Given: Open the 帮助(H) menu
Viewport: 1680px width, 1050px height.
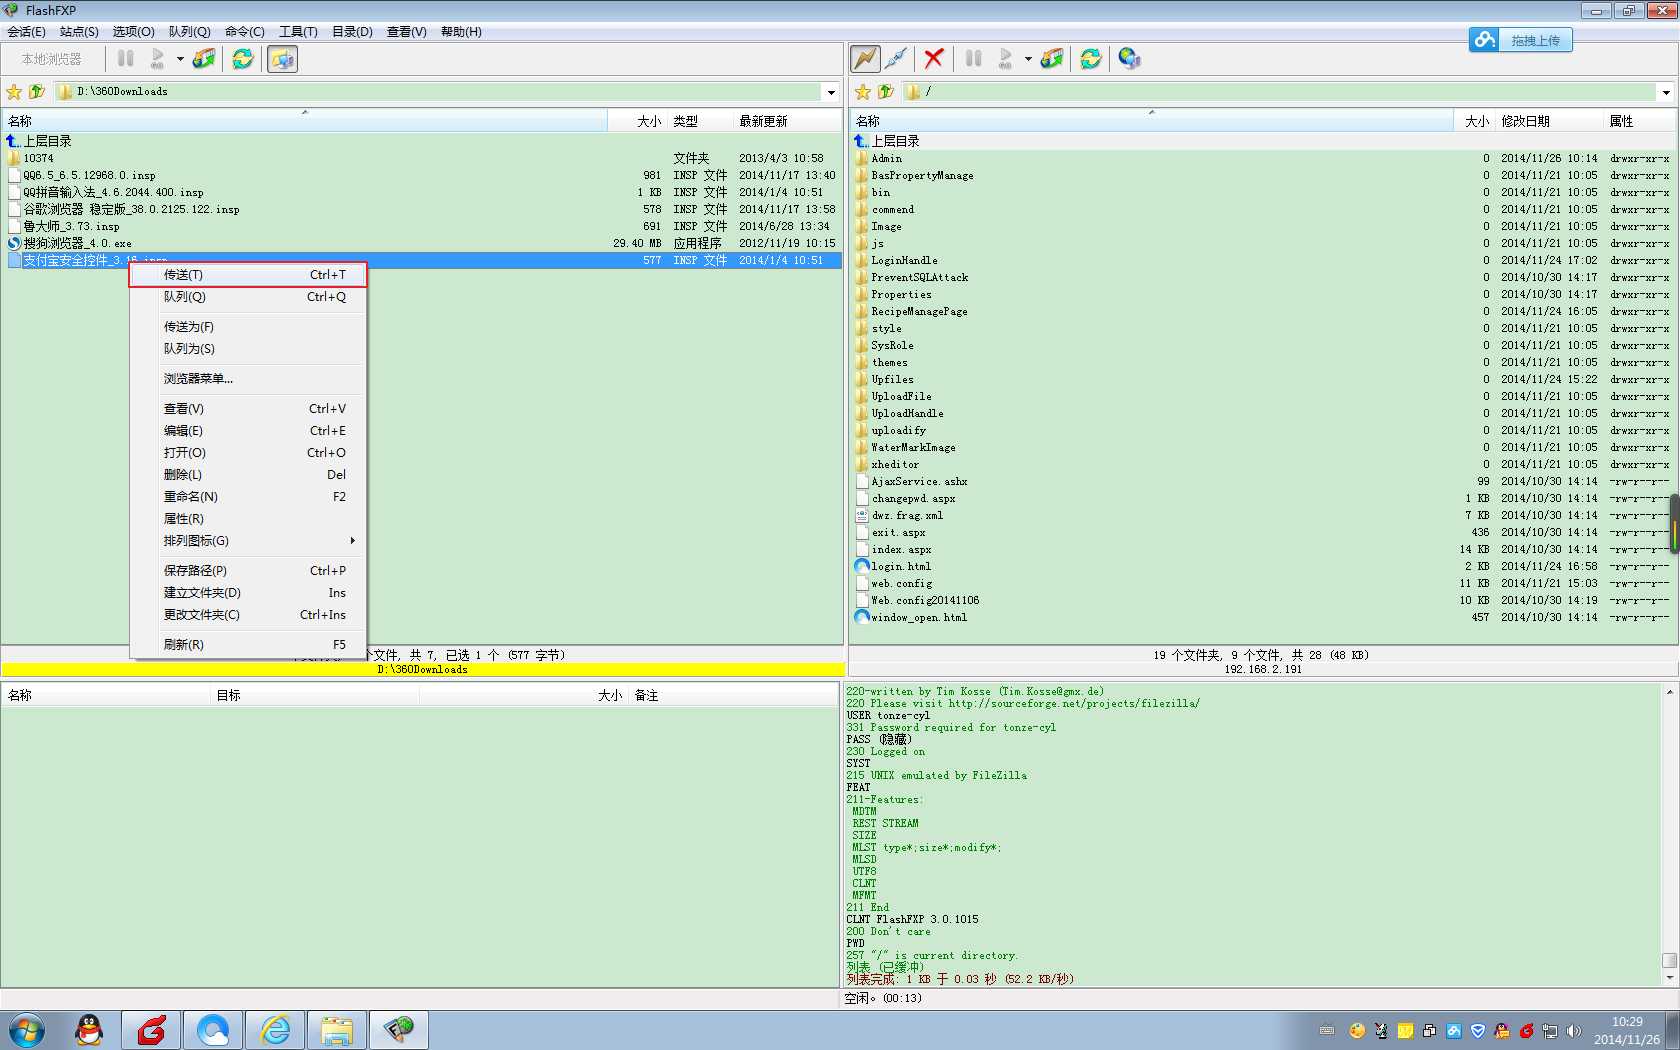Looking at the screenshot, I should tap(461, 32).
